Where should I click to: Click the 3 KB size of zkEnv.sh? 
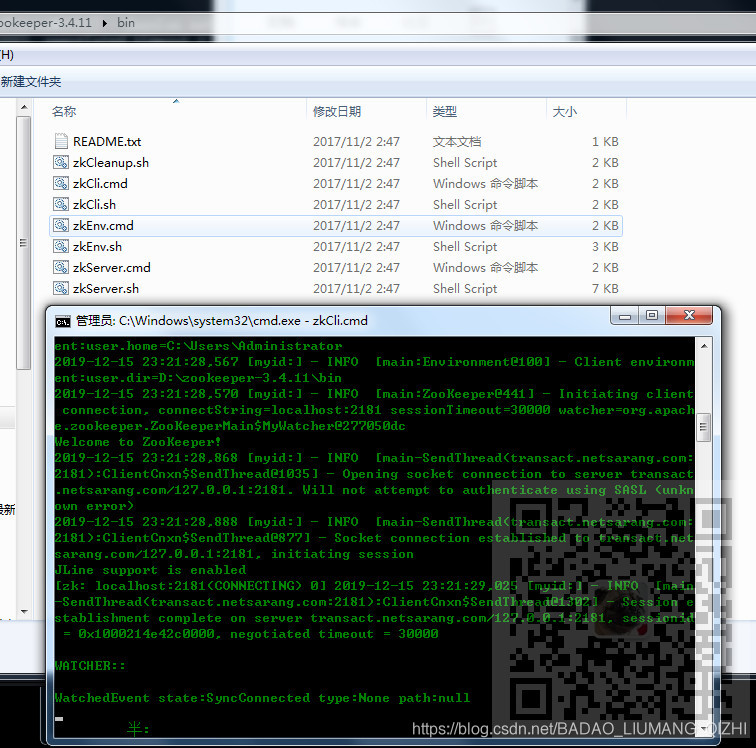[x=605, y=247]
